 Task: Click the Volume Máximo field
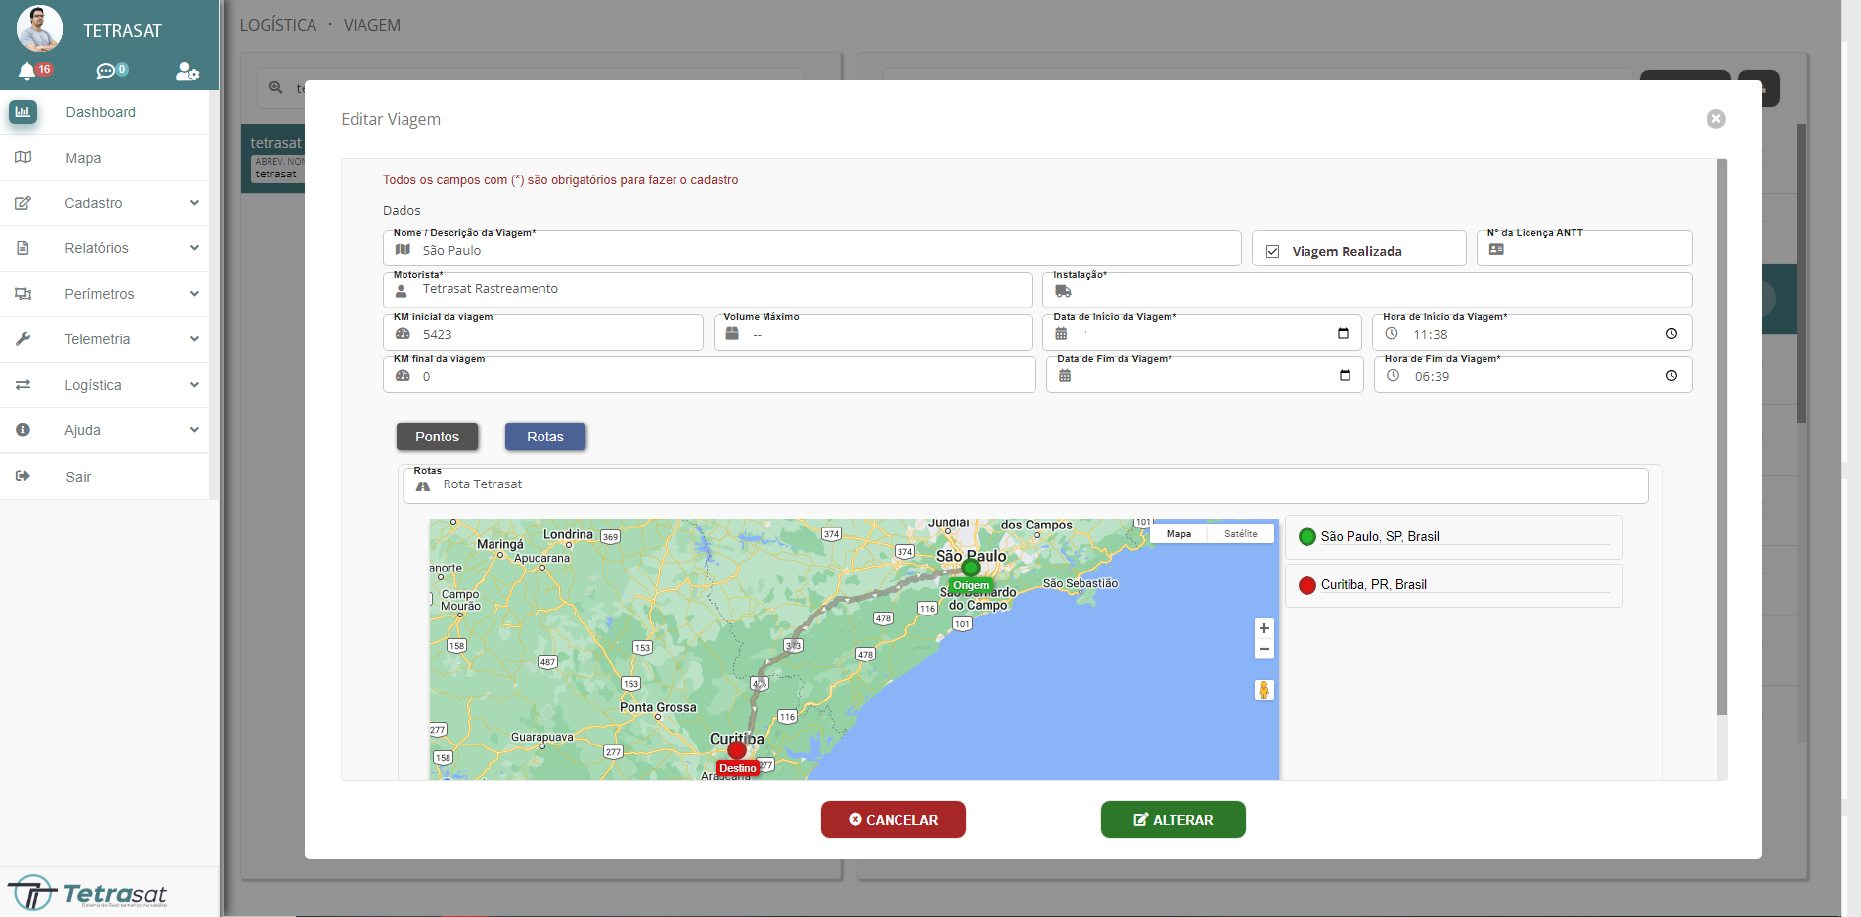click(x=873, y=333)
